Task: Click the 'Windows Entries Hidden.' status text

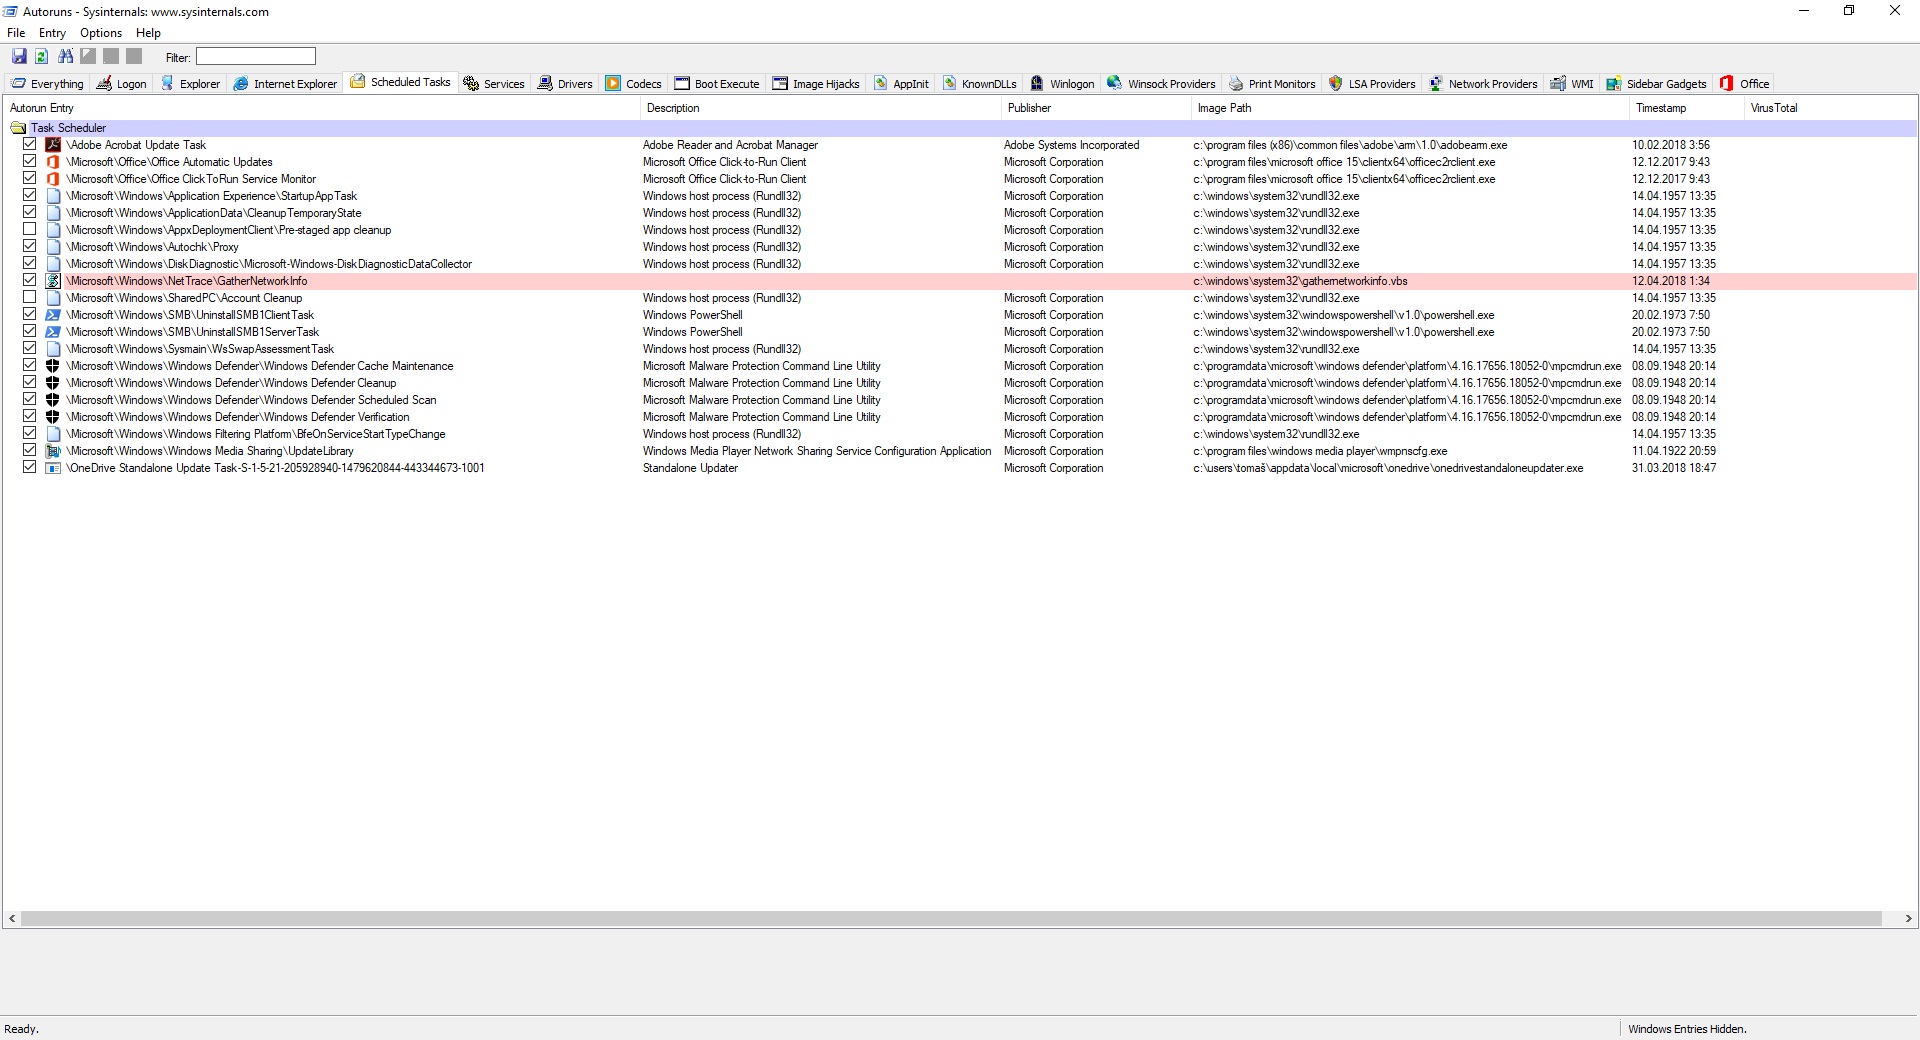Action: 1687,1029
